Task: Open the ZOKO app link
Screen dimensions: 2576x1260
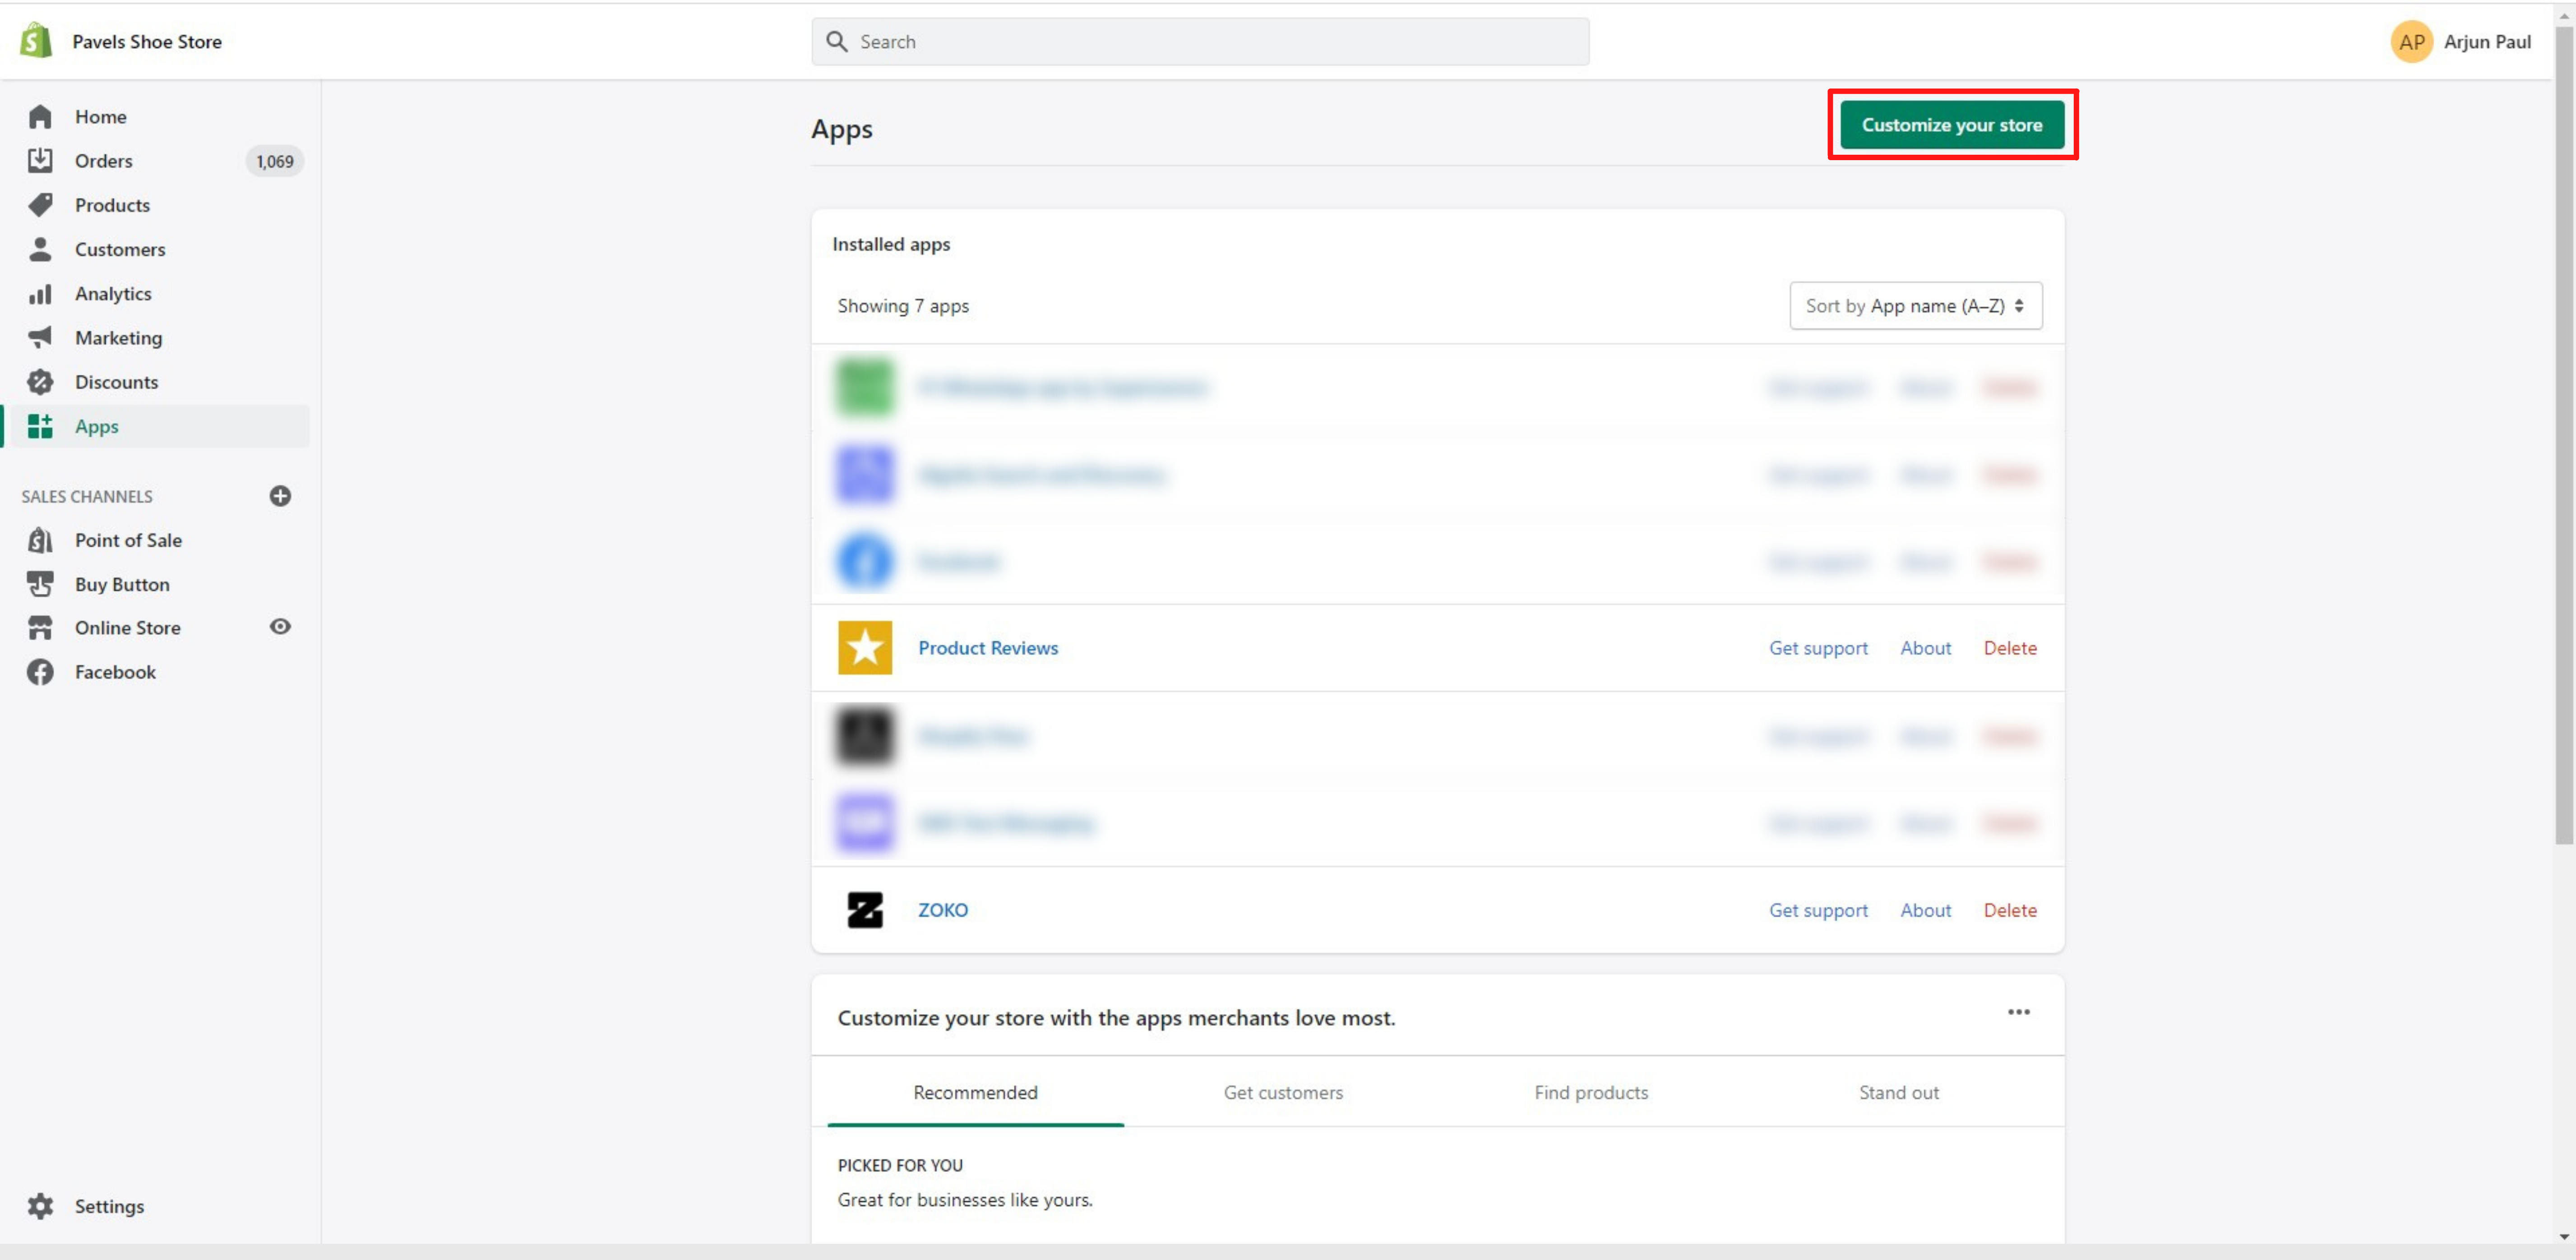Action: click(943, 910)
